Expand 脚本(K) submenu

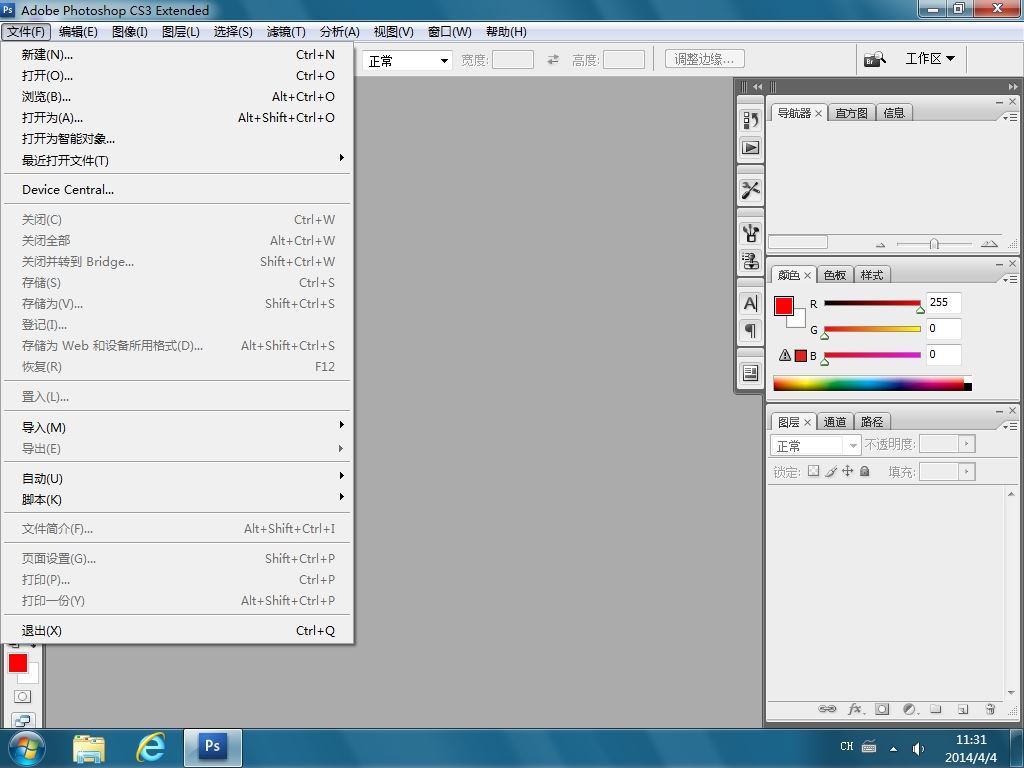coord(177,499)
